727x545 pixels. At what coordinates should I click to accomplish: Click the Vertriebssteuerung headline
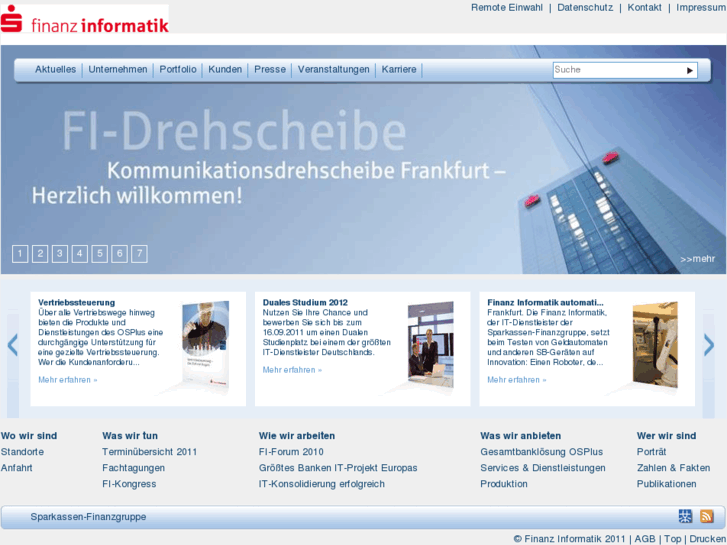77,302
